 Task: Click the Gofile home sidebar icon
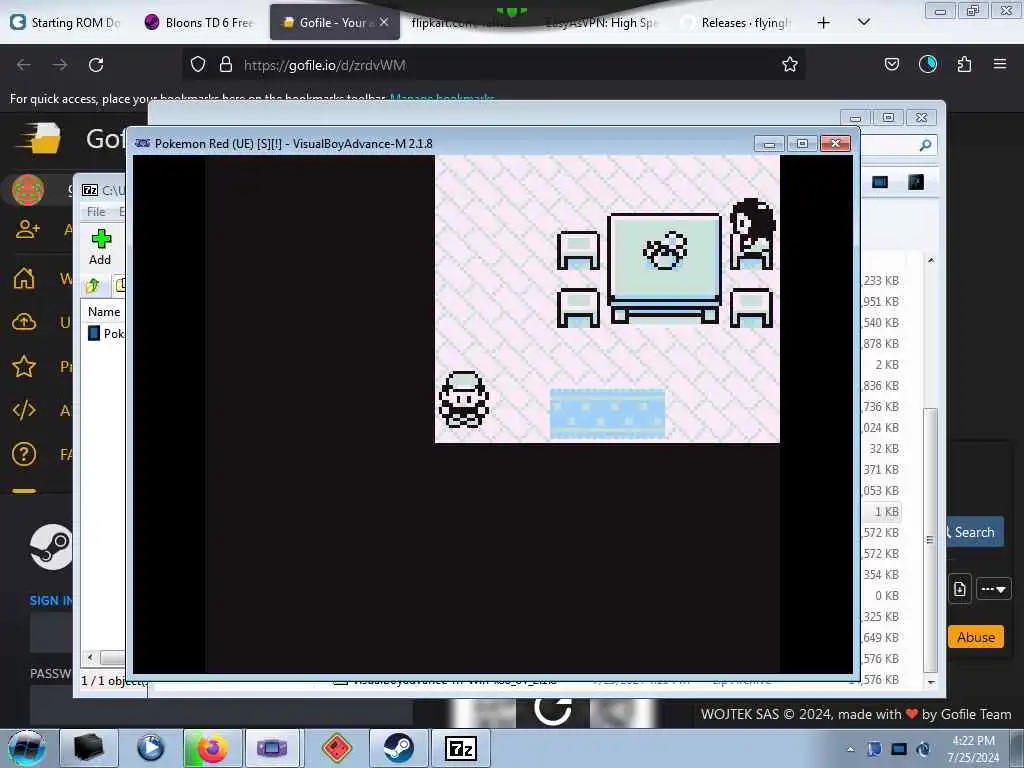24,278
